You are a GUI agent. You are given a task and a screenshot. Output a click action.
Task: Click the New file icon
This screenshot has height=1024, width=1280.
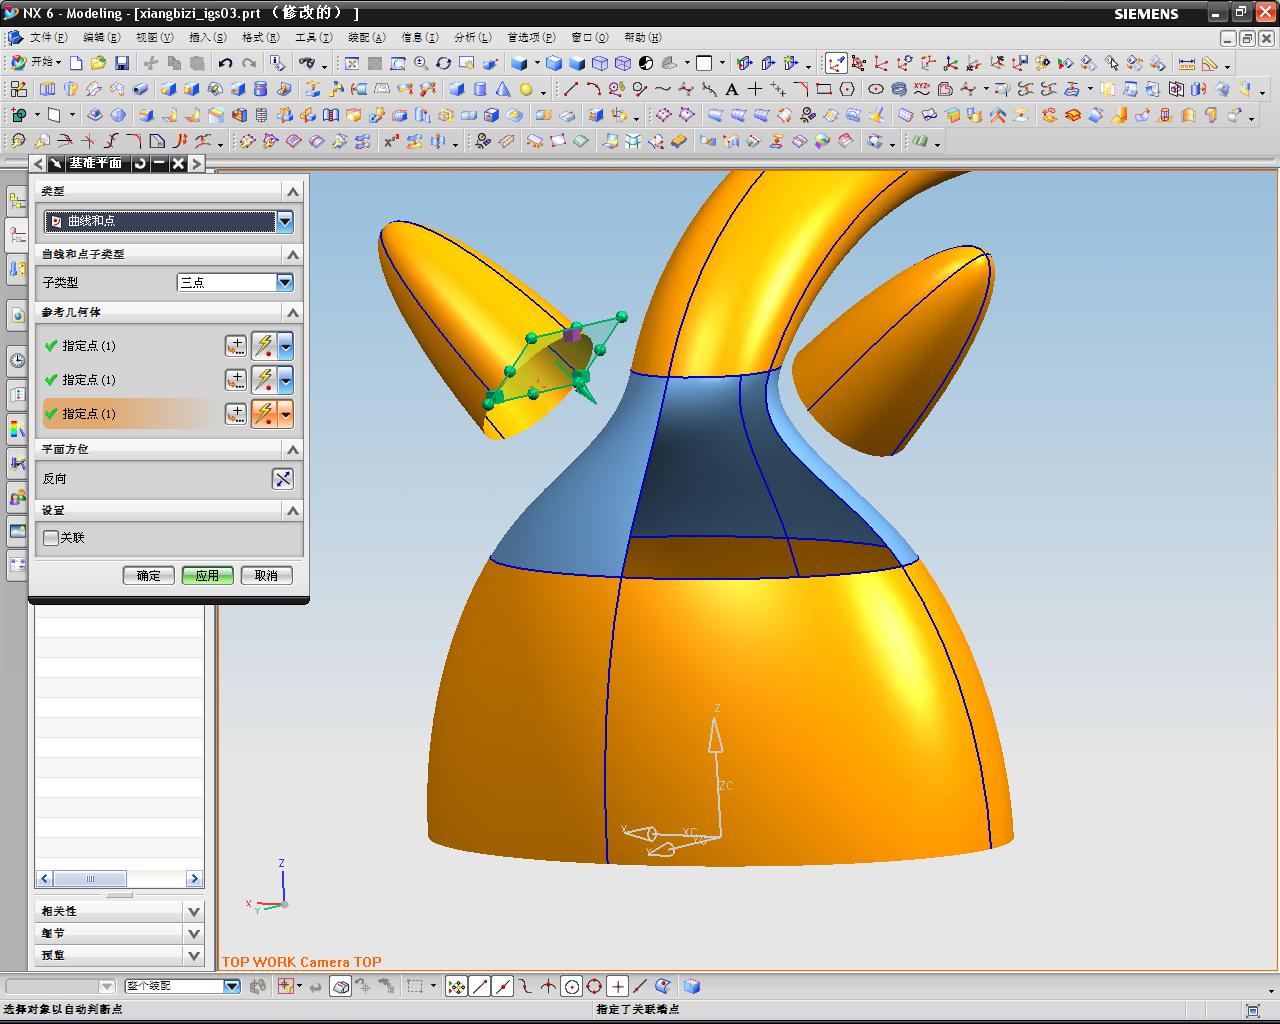click(x=76, y=63)
